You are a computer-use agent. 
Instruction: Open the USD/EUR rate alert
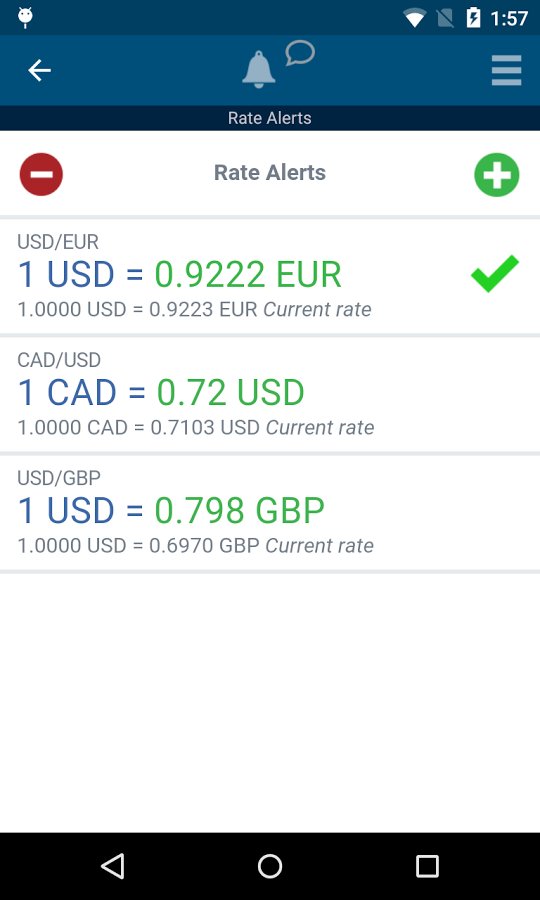pyautogui.click(x=270, y=277)
